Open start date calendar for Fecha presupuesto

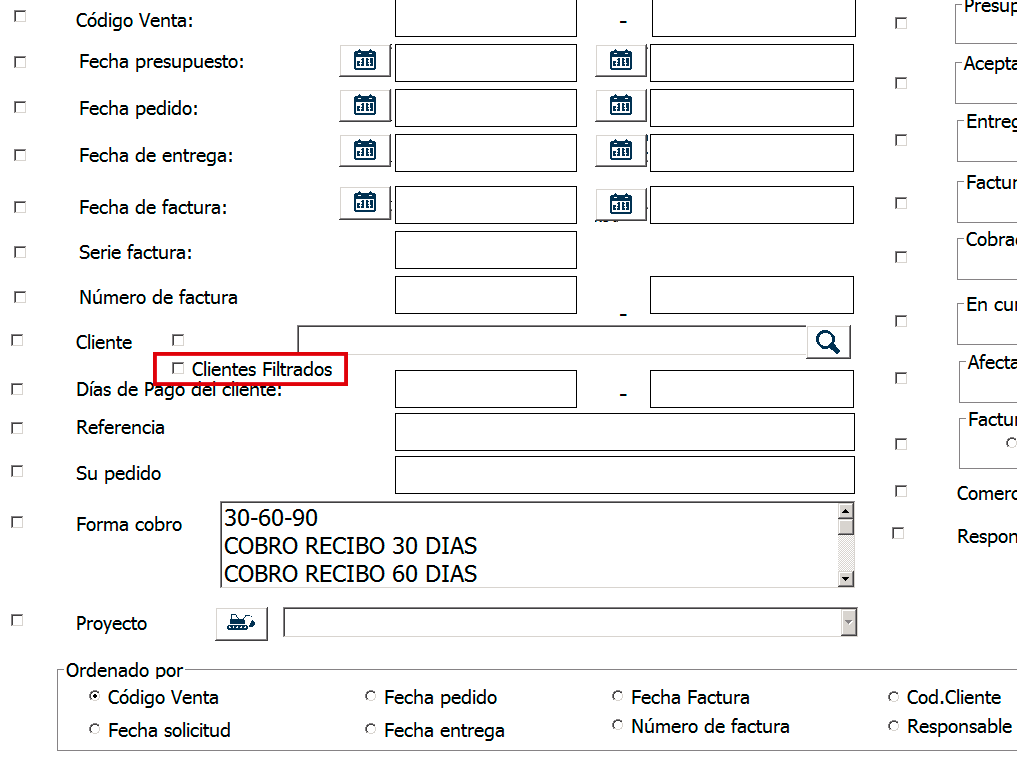[x=365, y=61]
